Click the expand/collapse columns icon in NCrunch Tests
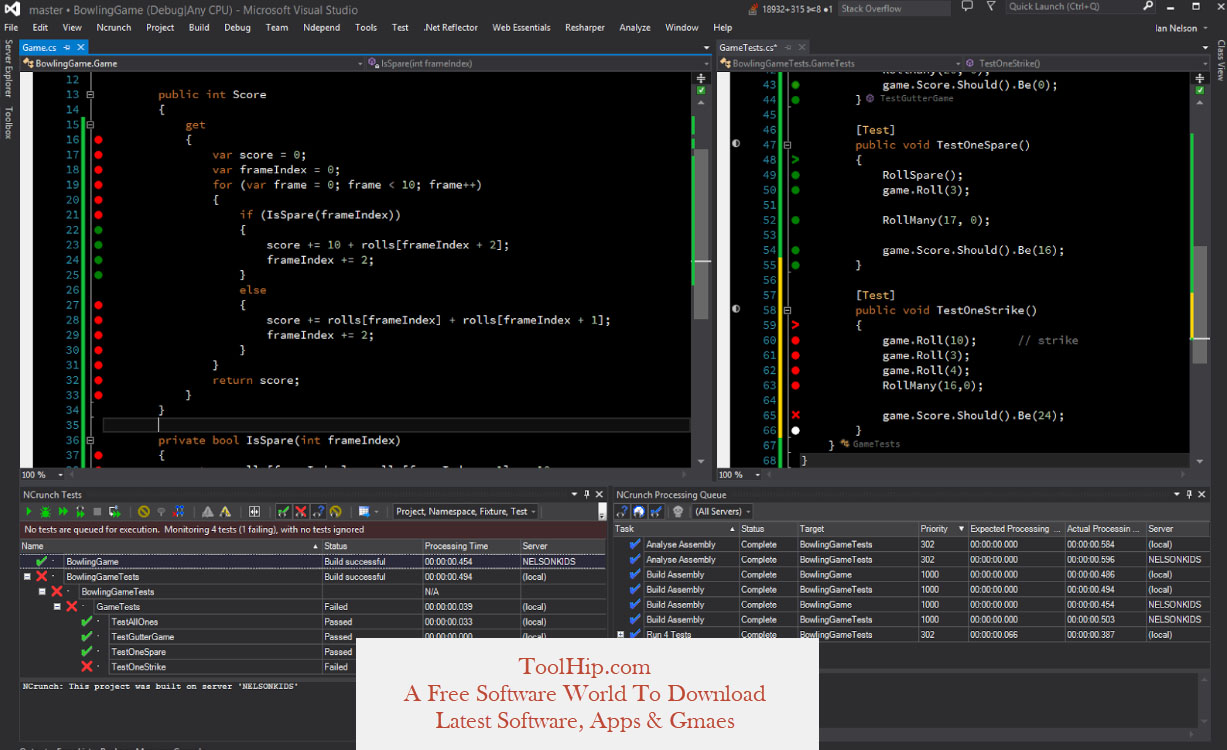1227x750 pixels. click(x=254, y=511)
